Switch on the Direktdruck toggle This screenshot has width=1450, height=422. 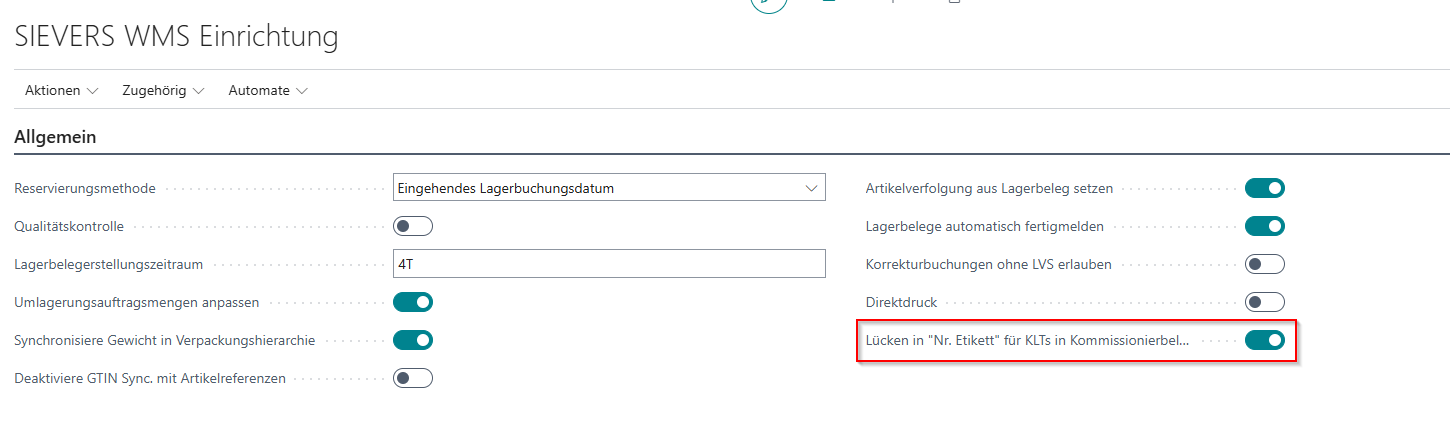pyautogui.click(x=1264, y=302)
